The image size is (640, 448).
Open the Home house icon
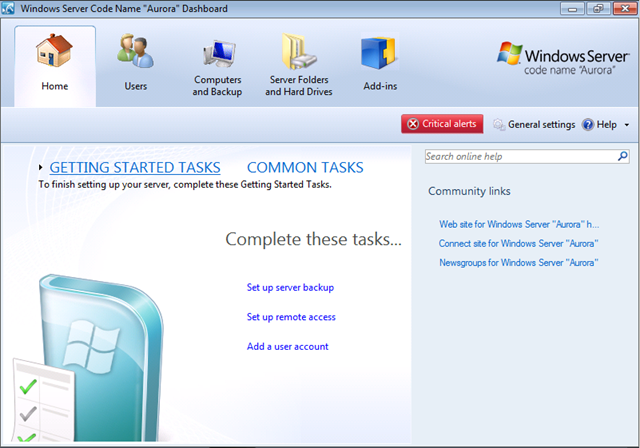pos(55,52)
